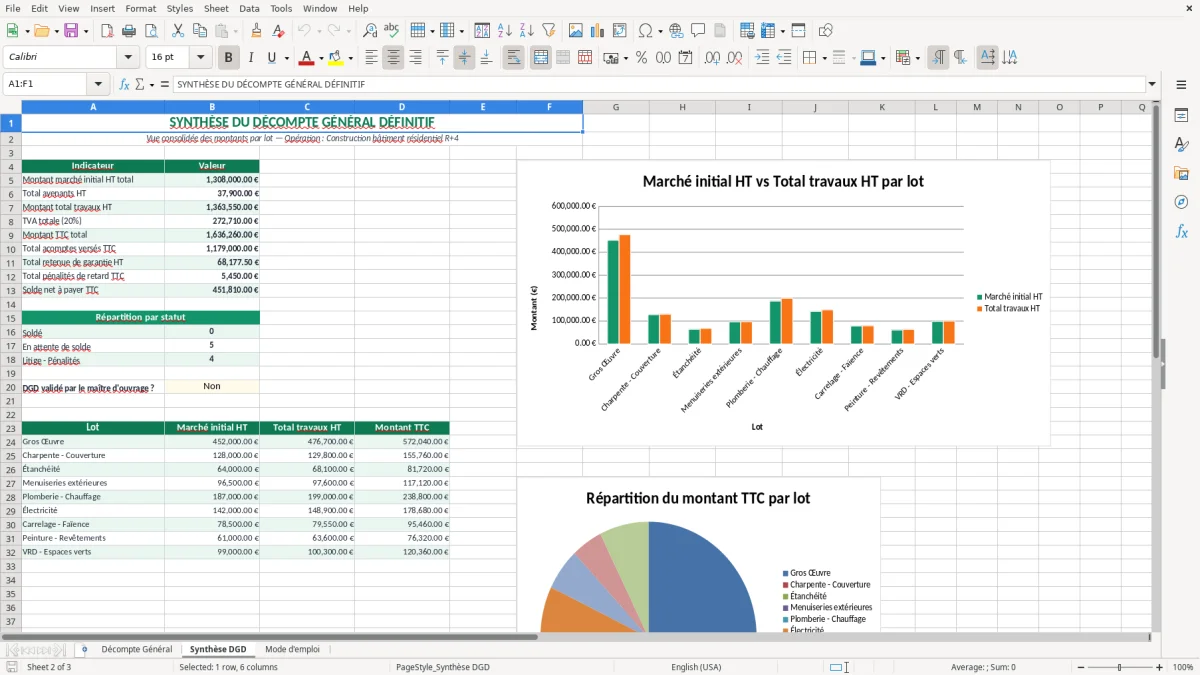Toggle Center Horizontally alignment

click(x=394, y=58)
